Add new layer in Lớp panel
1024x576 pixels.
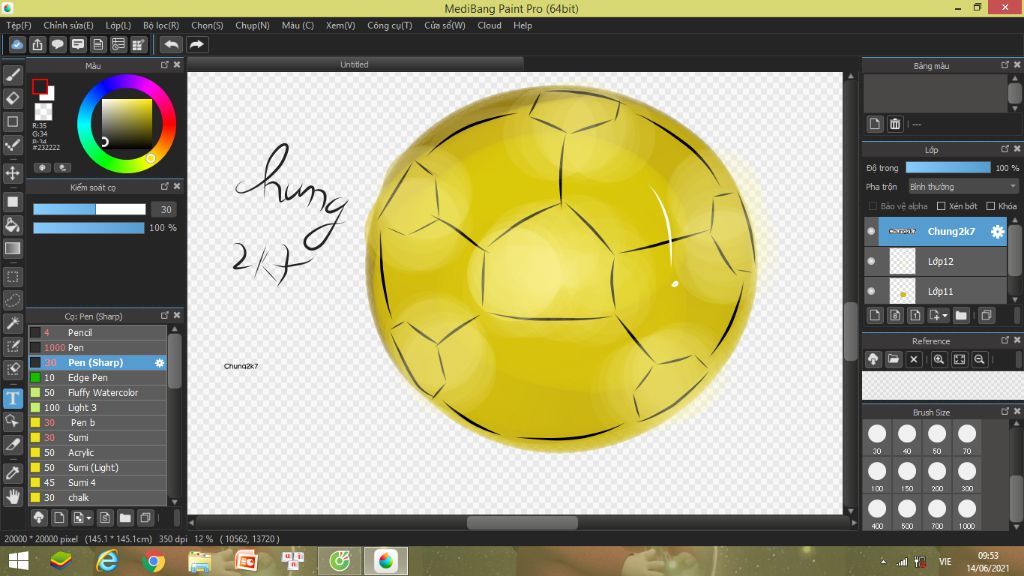point(874,315)
